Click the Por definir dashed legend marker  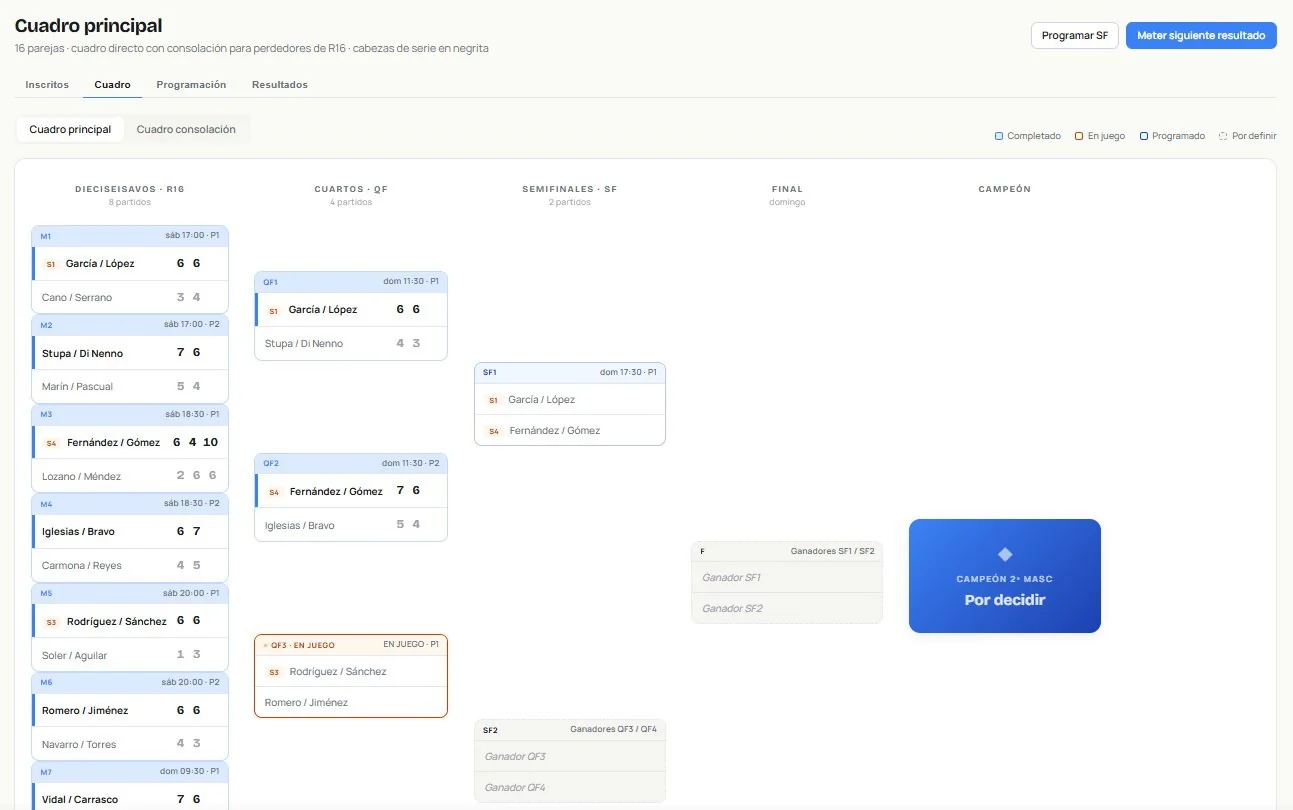point(1223,136)
